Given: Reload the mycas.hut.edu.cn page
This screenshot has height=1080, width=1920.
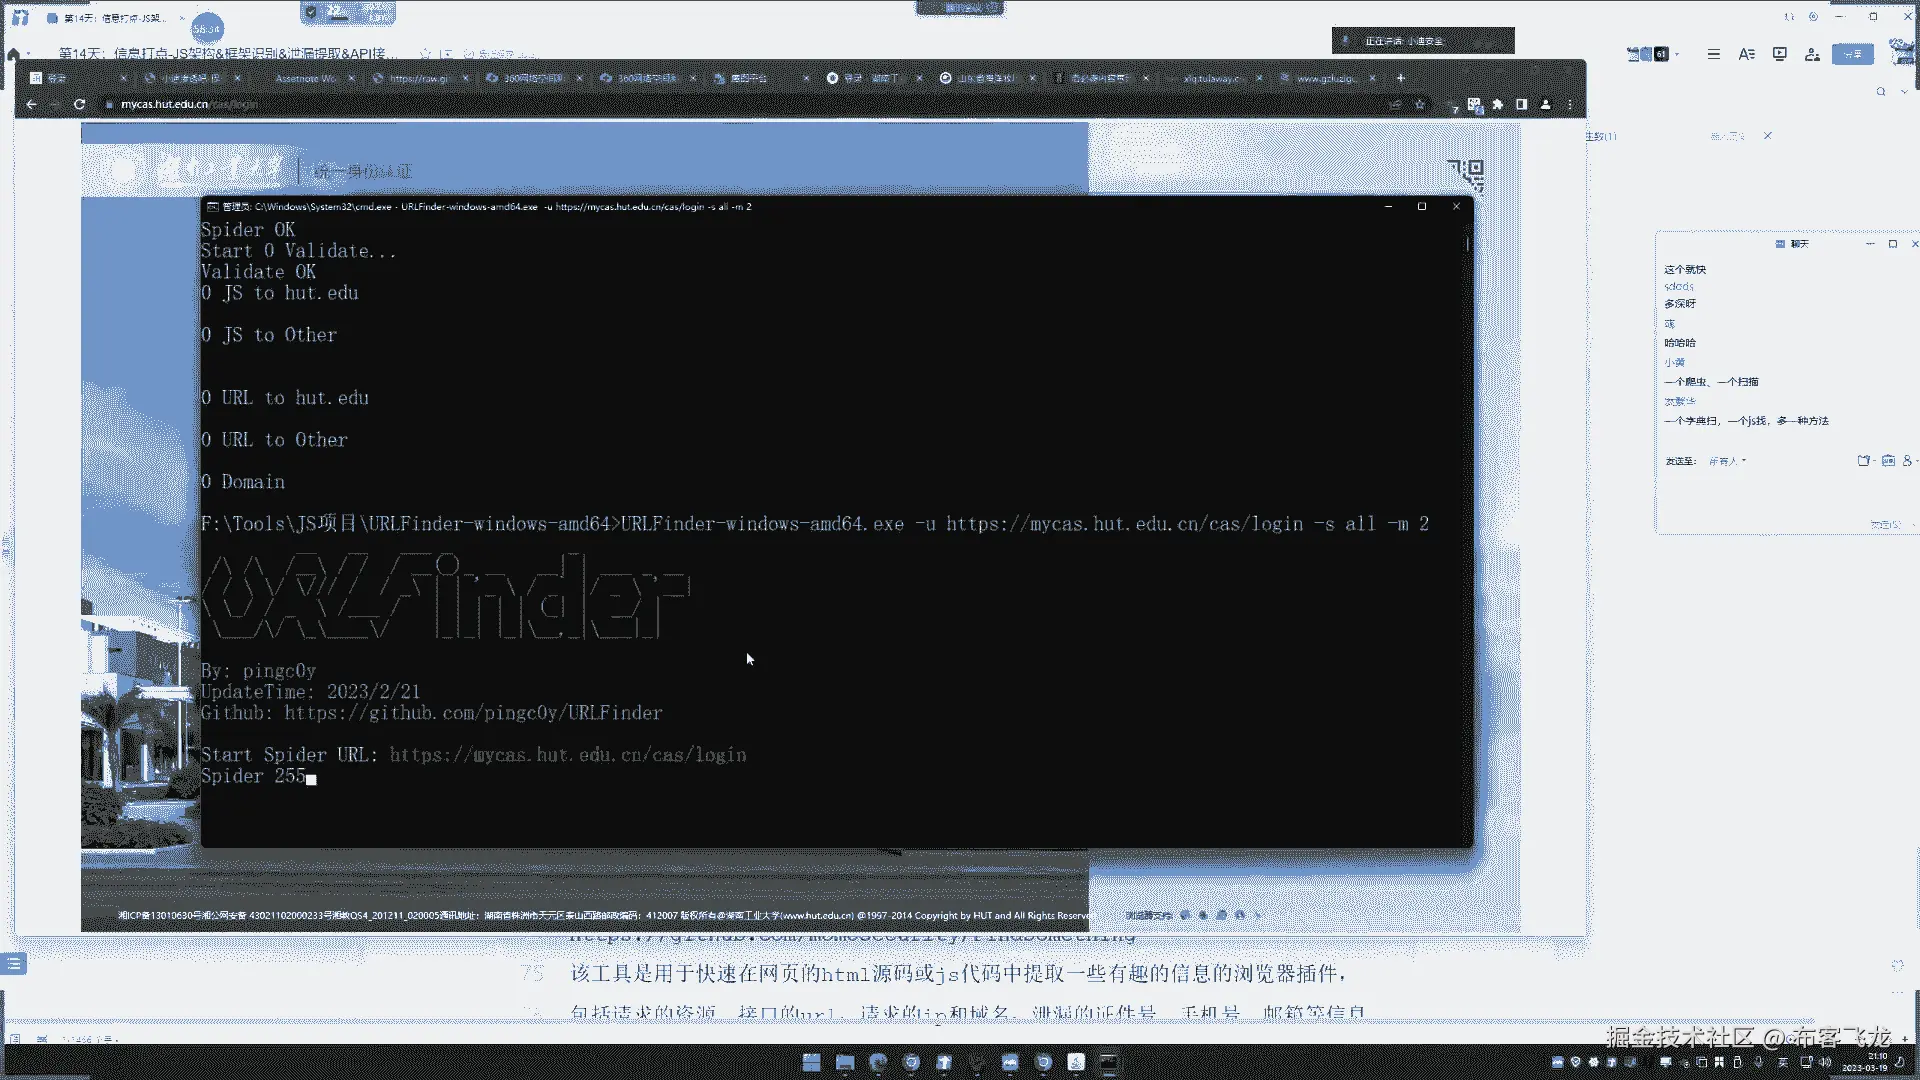Looking at the screenshot, I should pyautogui.click(x=79, y=104).
